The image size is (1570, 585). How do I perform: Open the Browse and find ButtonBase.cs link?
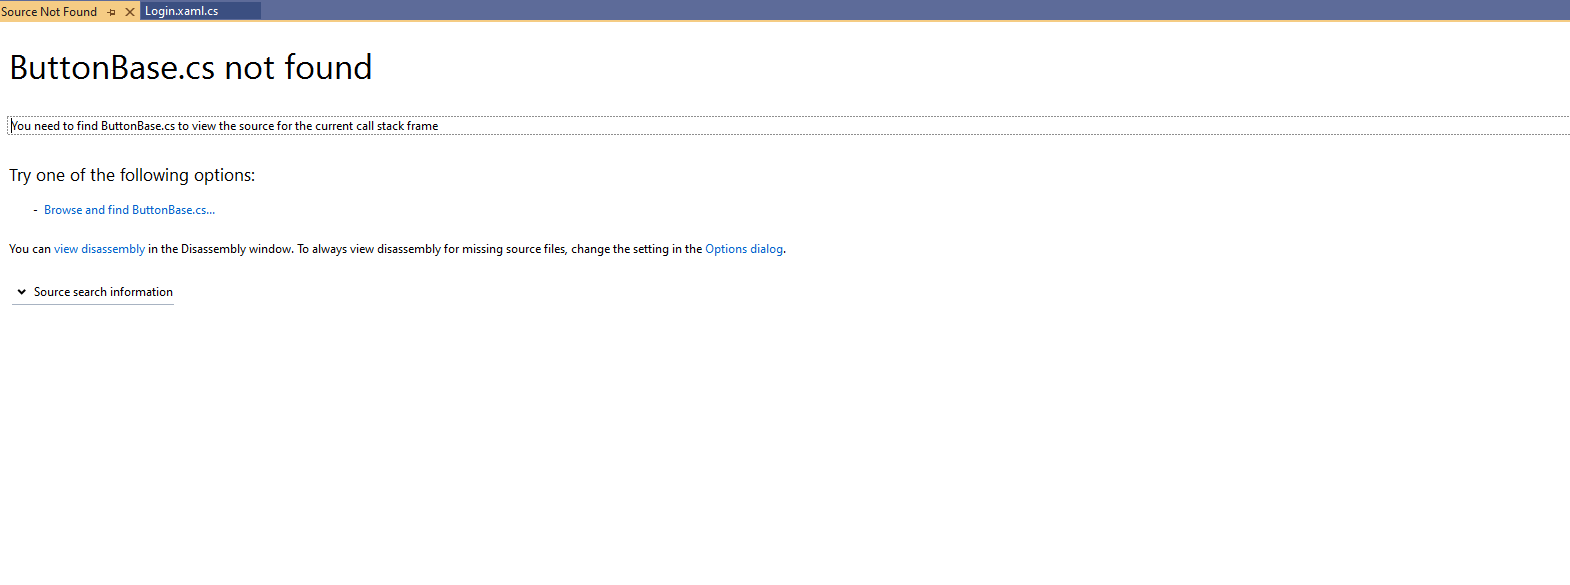point(129,210)
